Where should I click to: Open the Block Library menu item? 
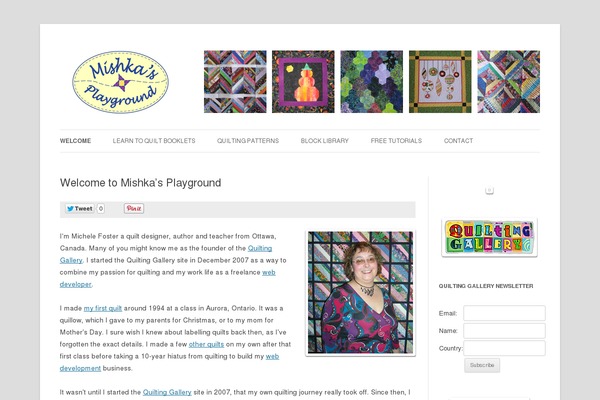click(324, 141)
